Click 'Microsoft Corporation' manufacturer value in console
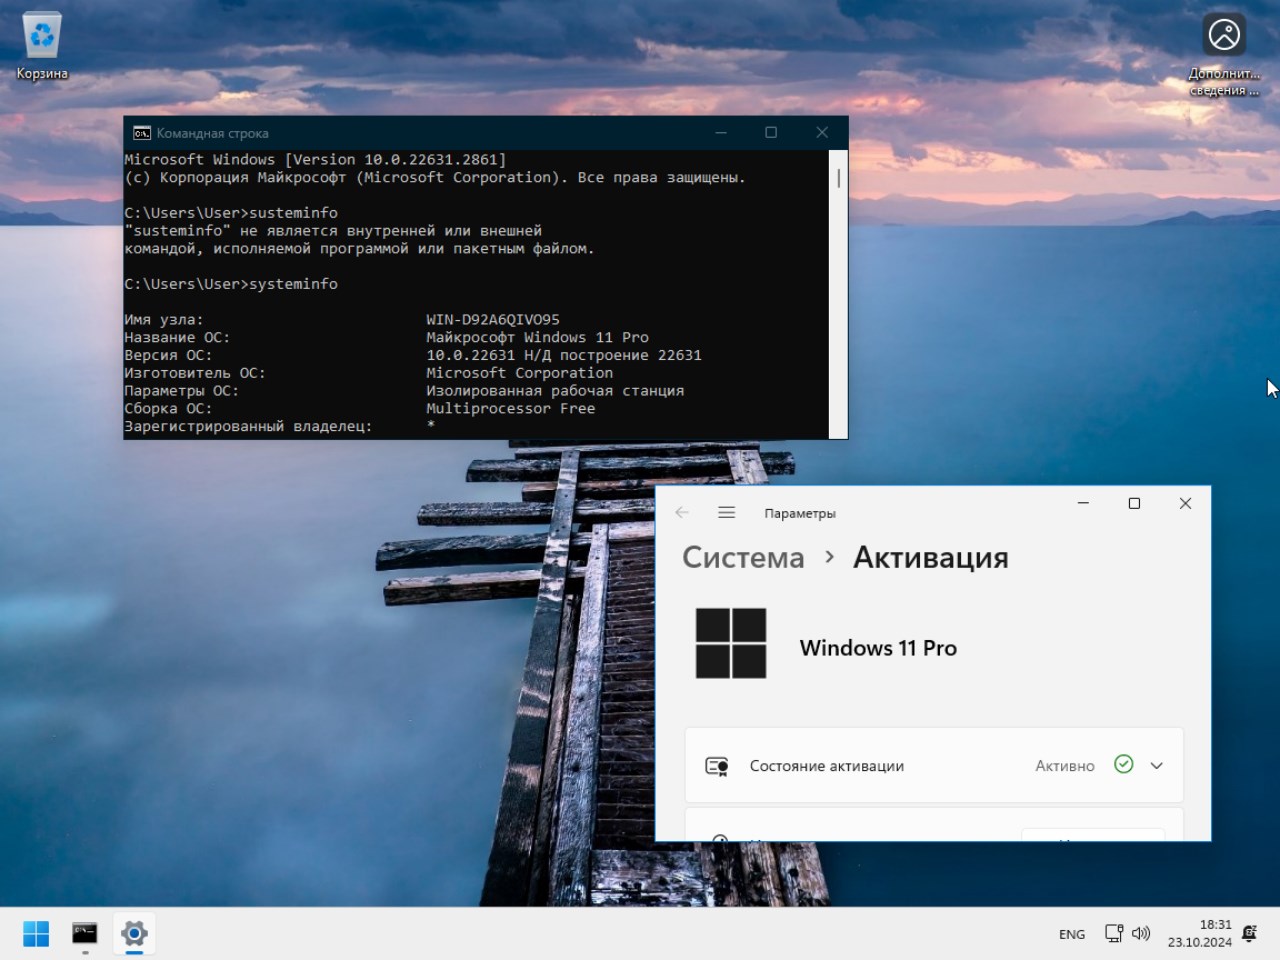Screen dimensions: 1280x960 [x=519, y=373]
